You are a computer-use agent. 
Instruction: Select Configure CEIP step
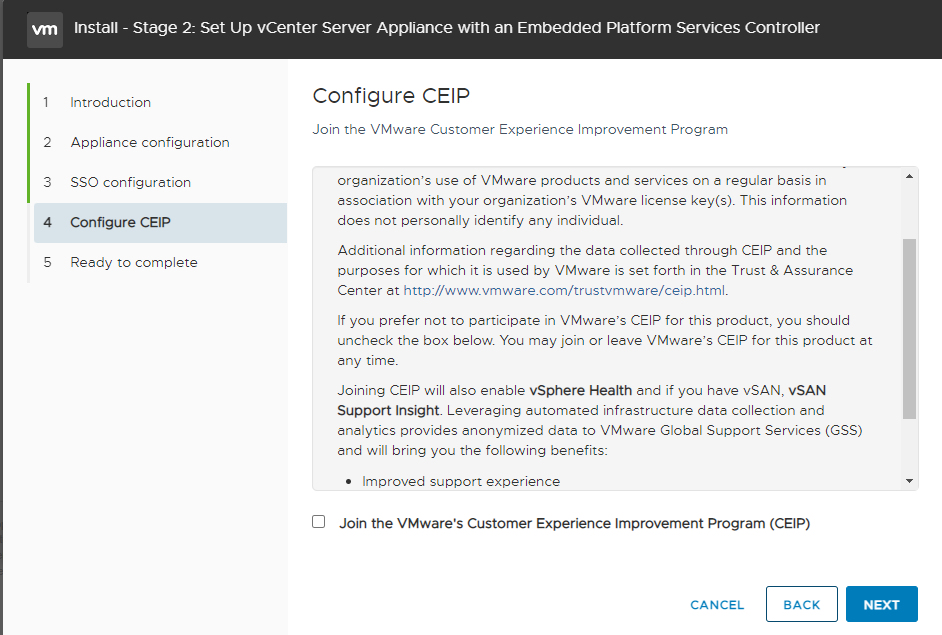(x=160, y=222)
